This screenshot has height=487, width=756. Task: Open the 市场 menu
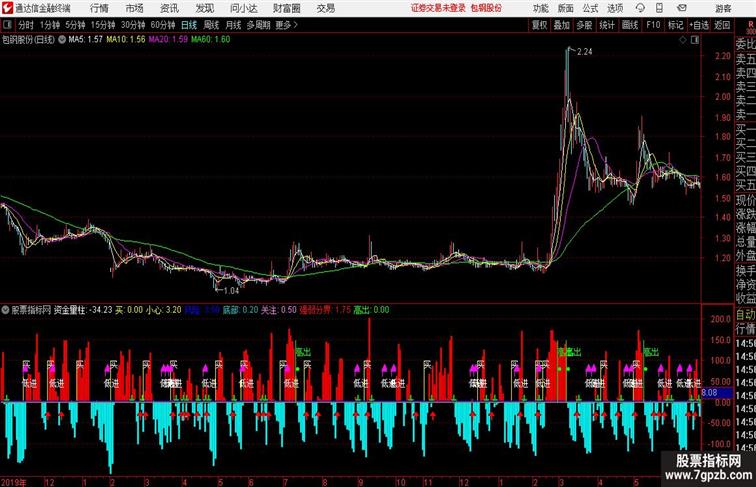pyautogui.click(x=134, y=8)
